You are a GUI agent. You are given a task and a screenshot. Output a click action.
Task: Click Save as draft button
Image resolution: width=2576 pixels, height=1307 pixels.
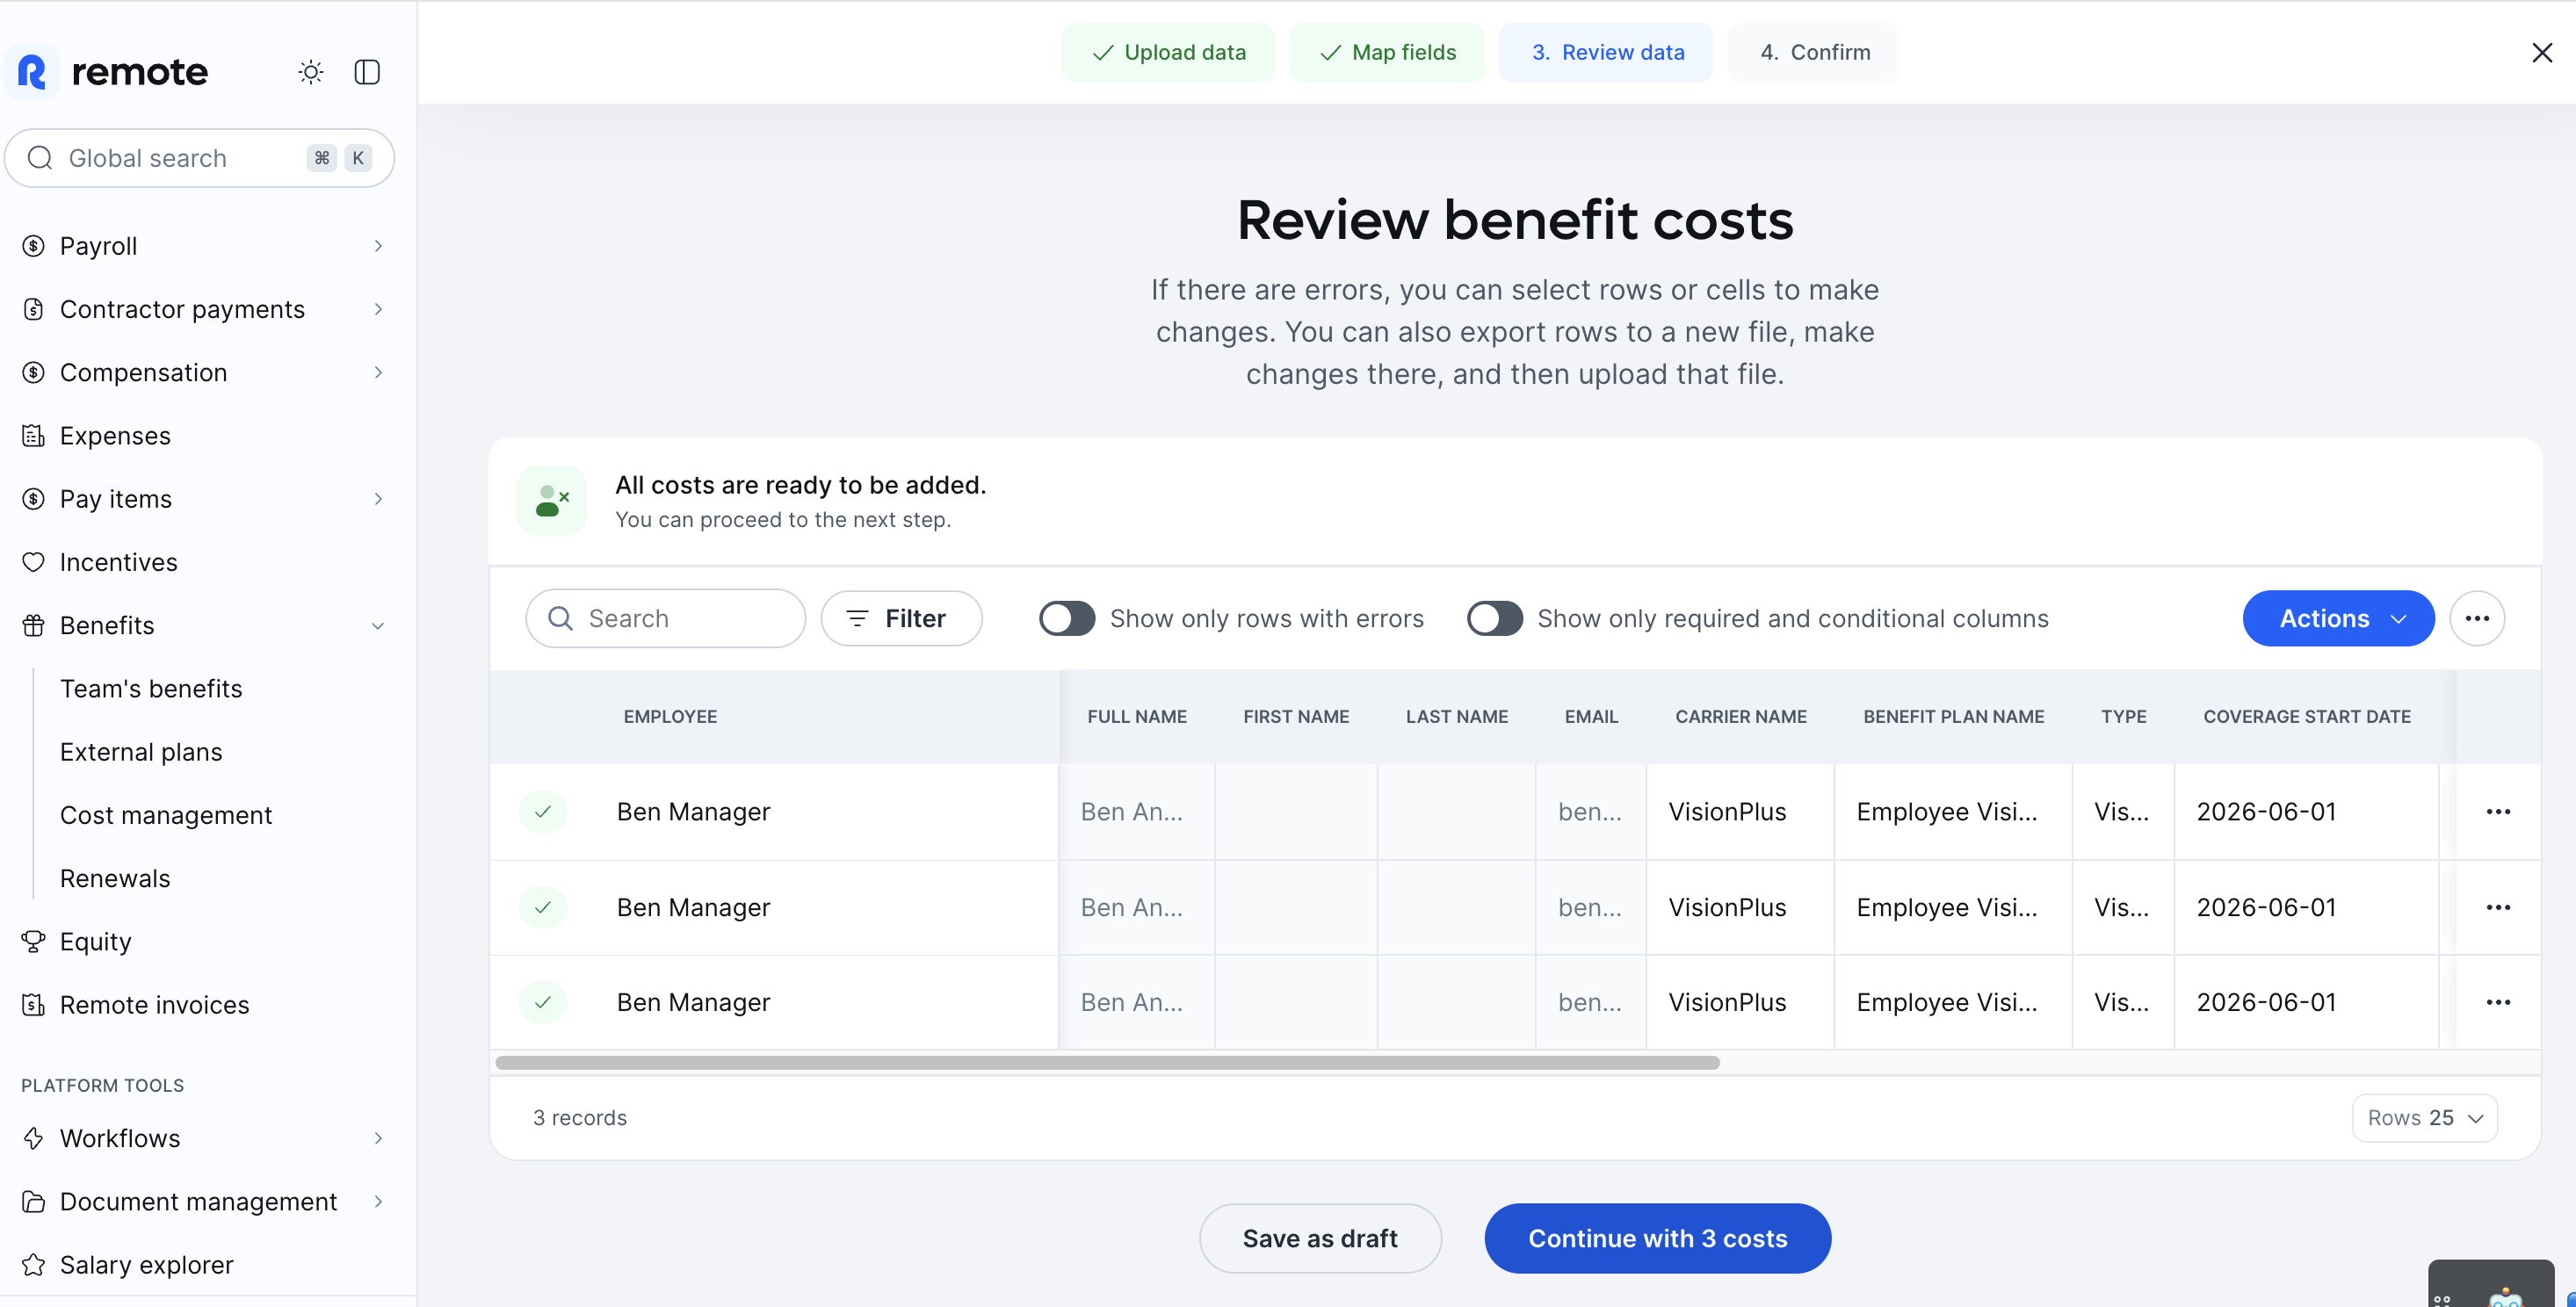click(x=1320, y=1238)
